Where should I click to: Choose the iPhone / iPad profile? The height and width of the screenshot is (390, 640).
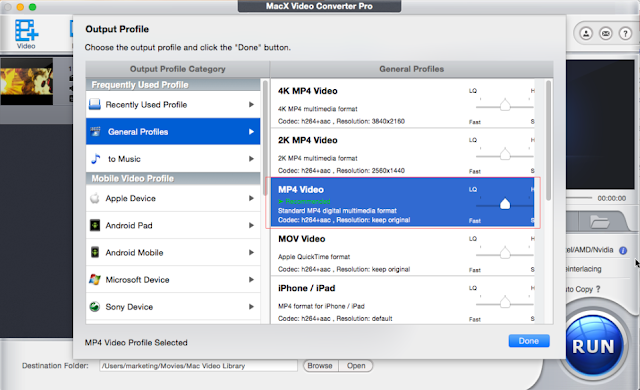[402, 301]
